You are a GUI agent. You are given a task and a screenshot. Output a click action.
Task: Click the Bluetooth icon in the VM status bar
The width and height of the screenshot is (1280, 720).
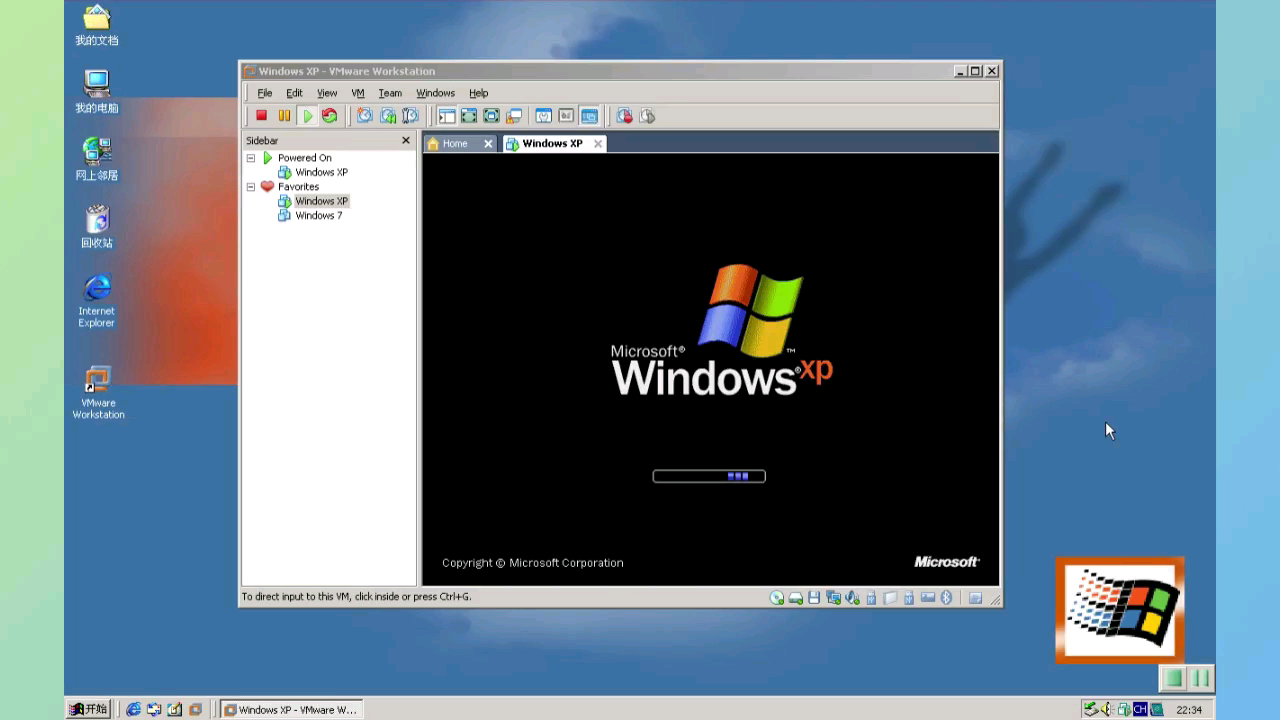click(x=946, y=597)
